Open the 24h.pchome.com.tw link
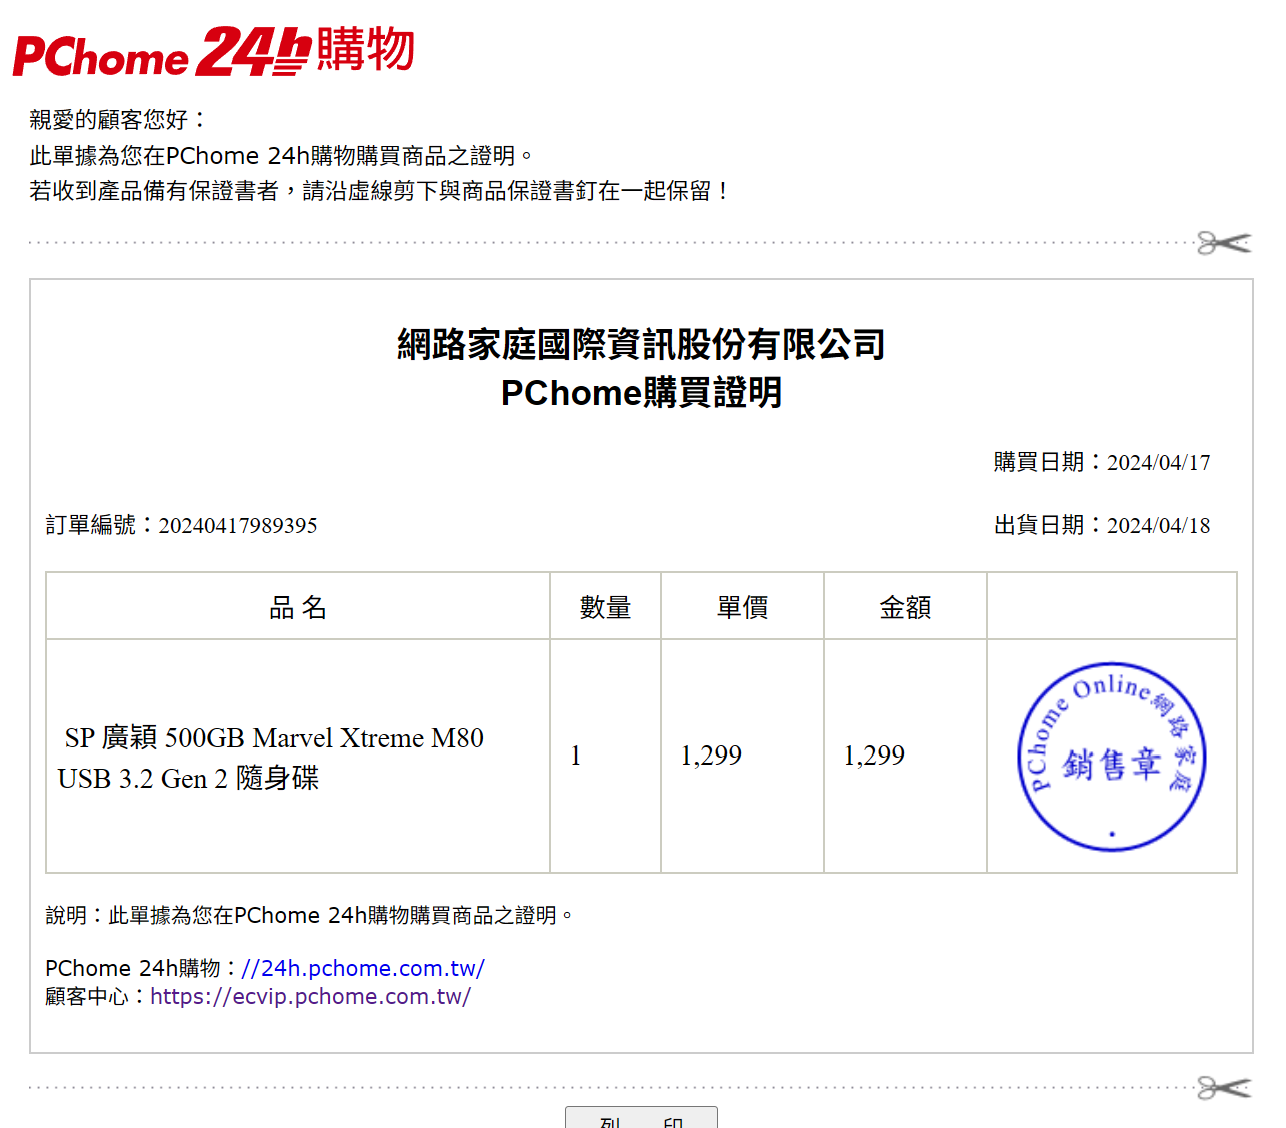Image resolution: width=1286 pixels, height=1128 pixels. point(362,968)
